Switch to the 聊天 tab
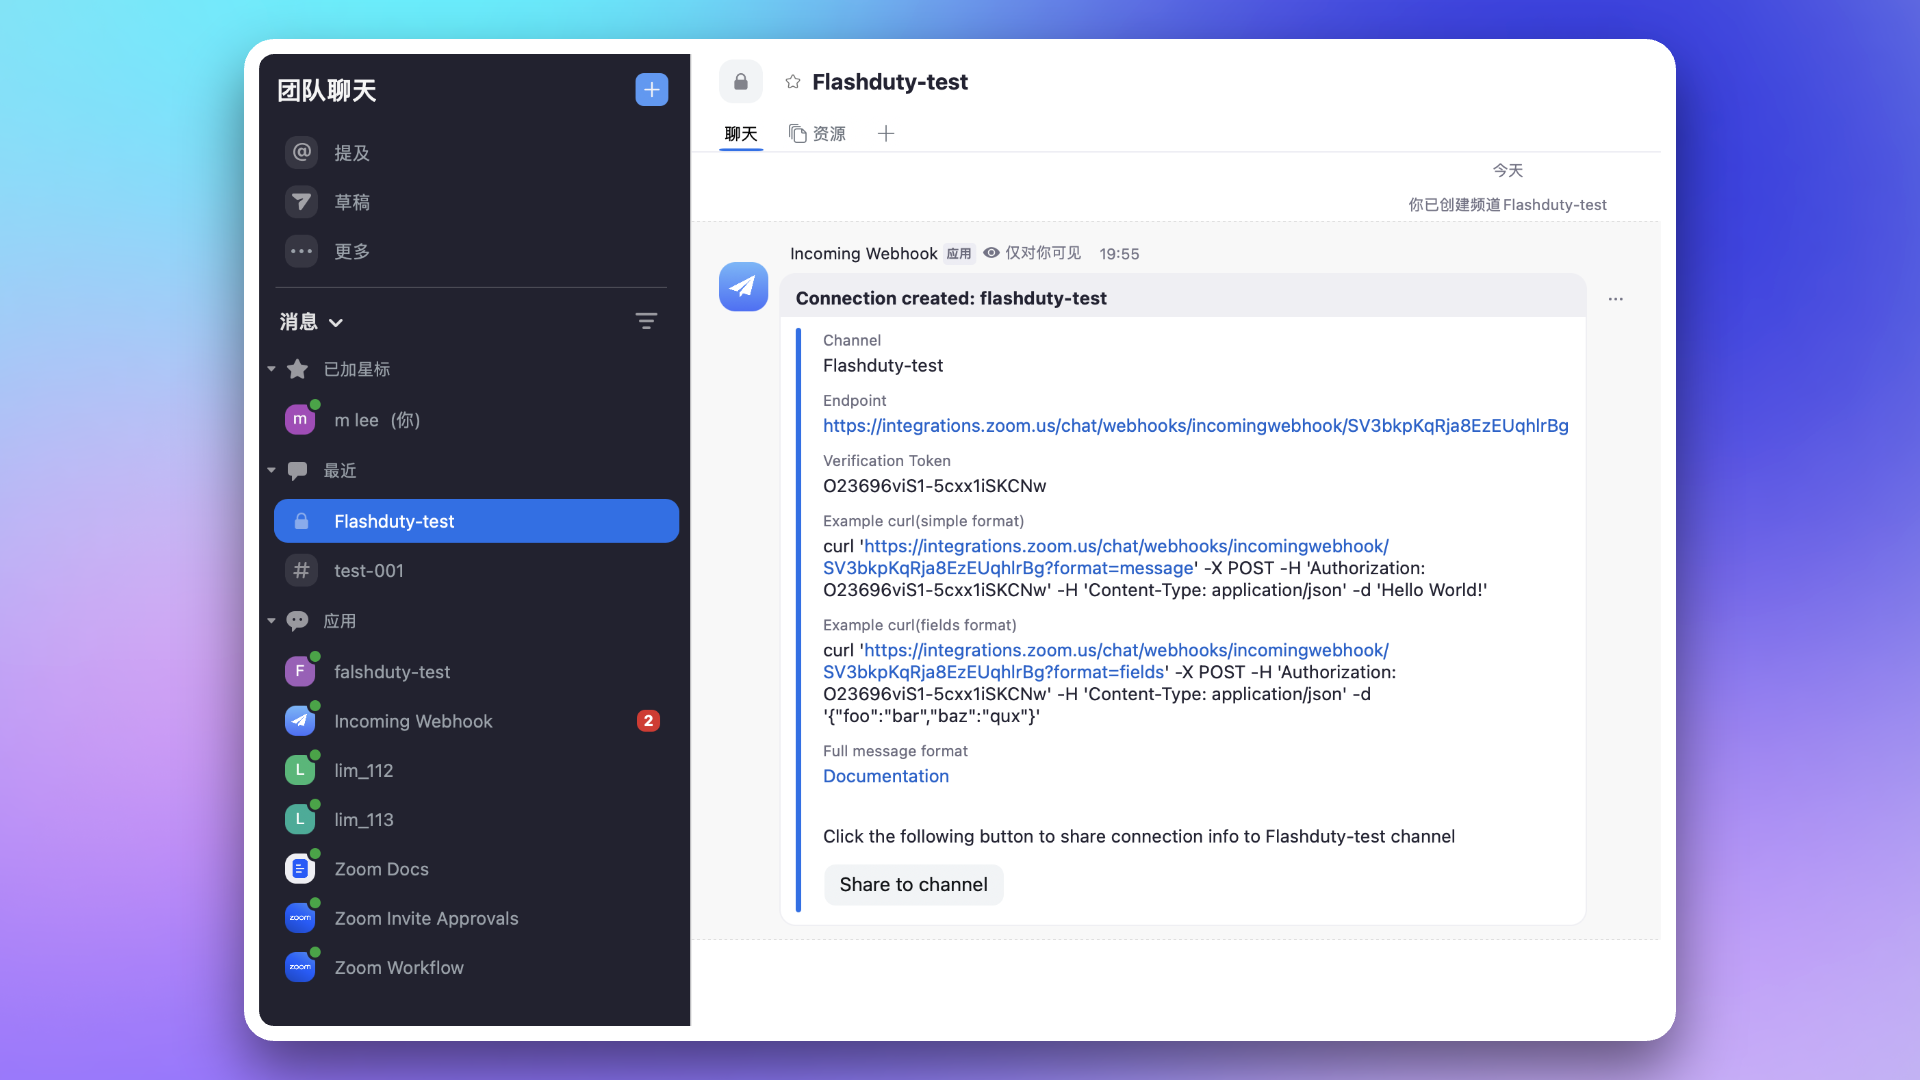 741,134
